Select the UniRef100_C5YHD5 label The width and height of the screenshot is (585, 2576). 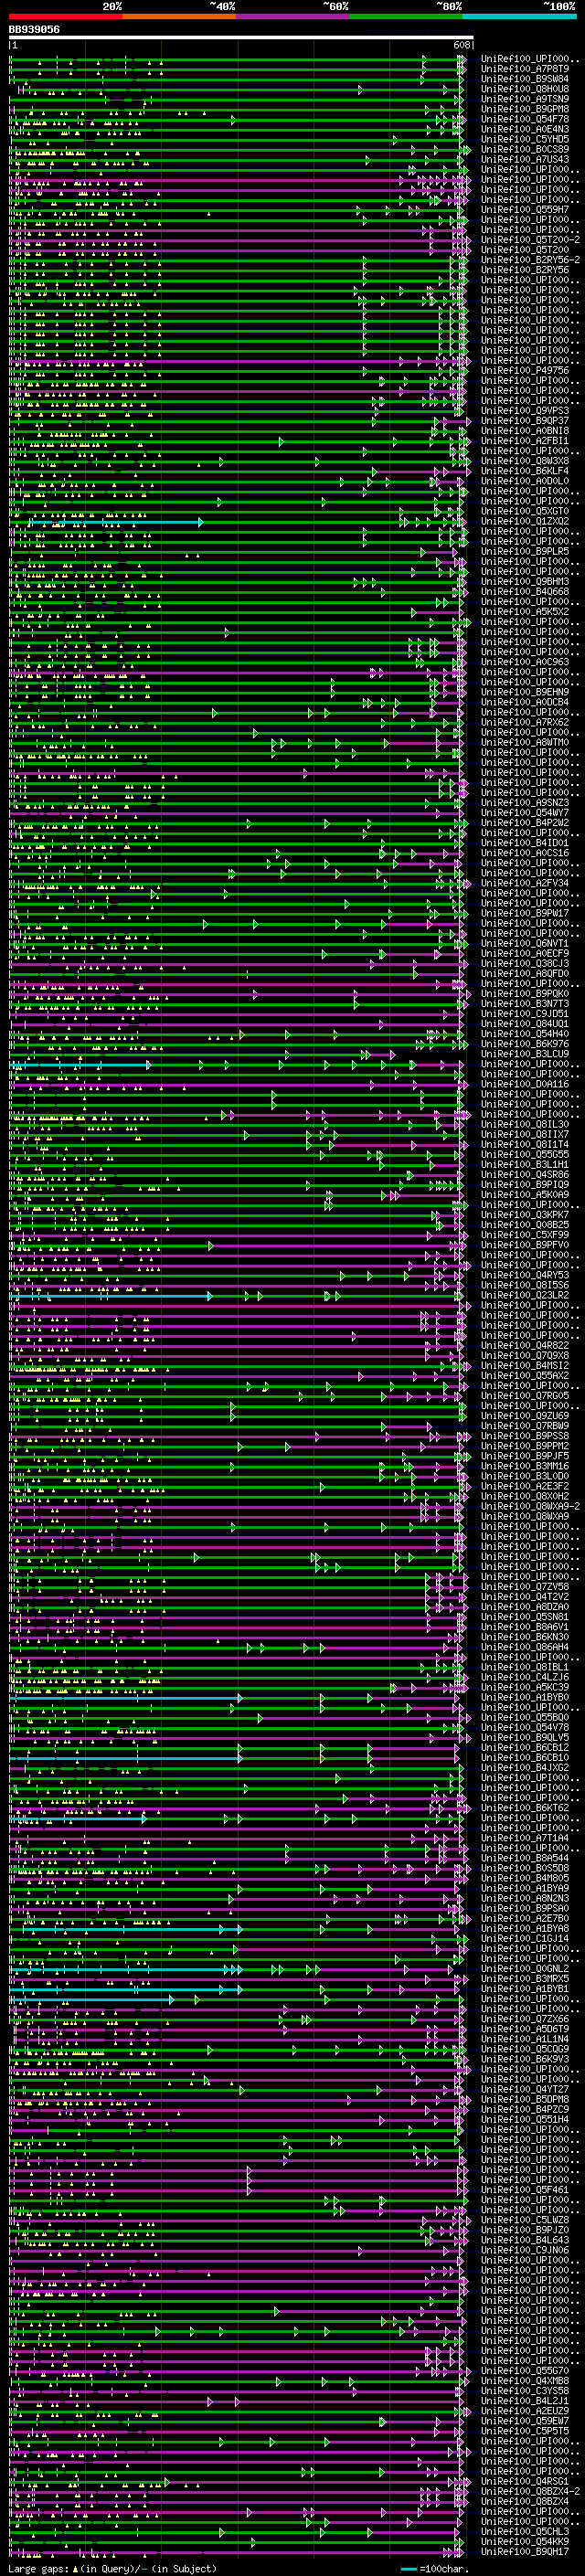click(525, 139)
